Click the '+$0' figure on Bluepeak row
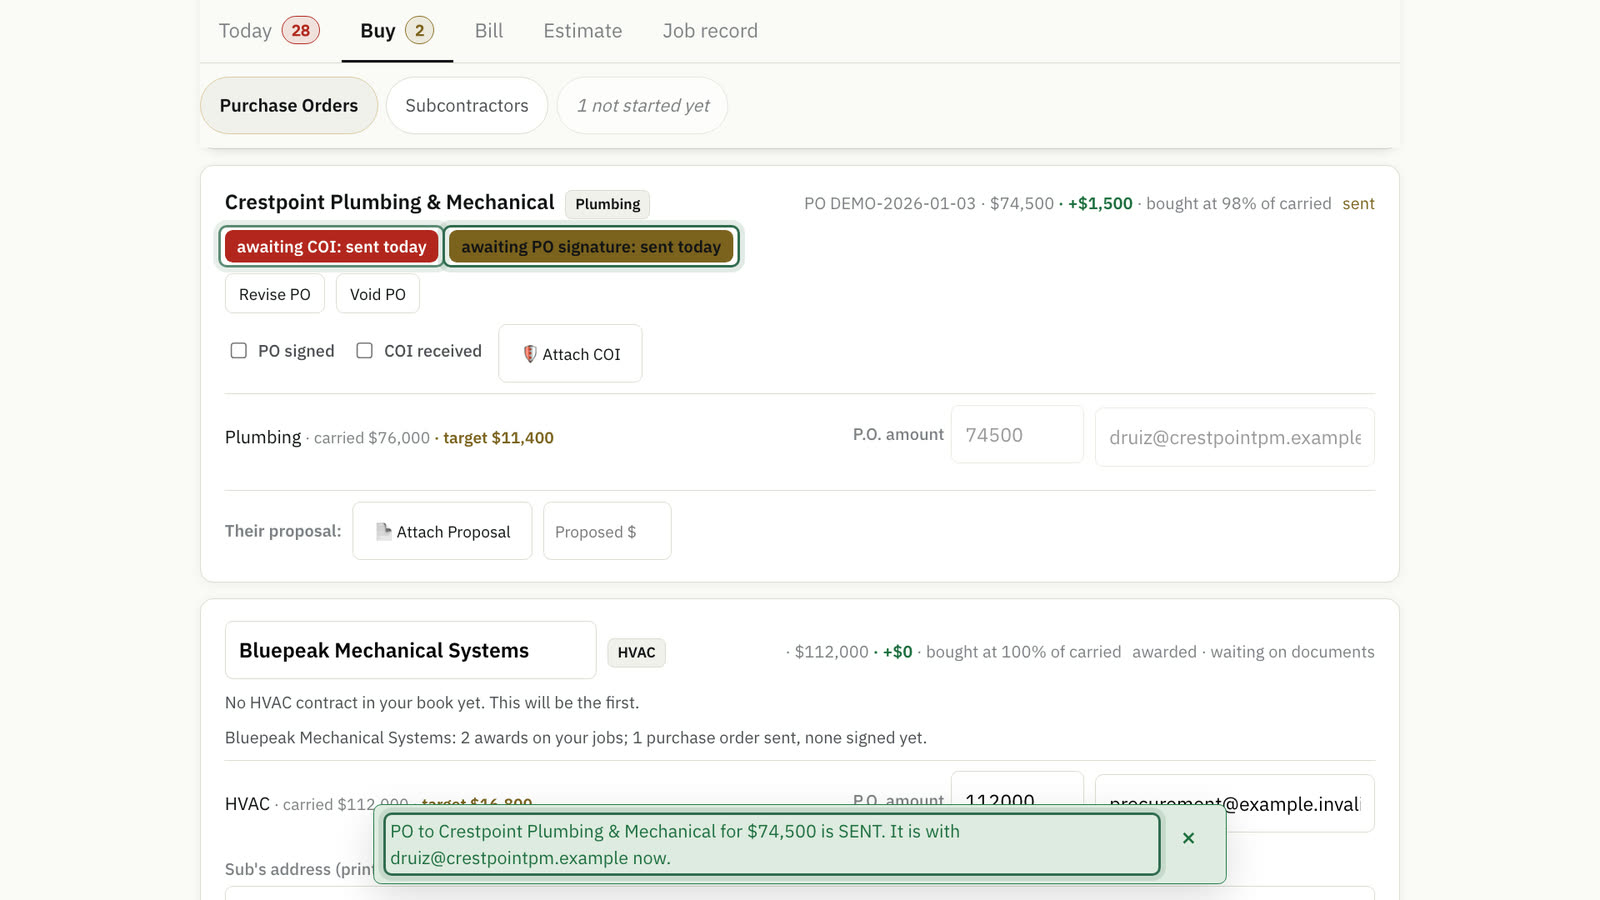 pos(898,652)
